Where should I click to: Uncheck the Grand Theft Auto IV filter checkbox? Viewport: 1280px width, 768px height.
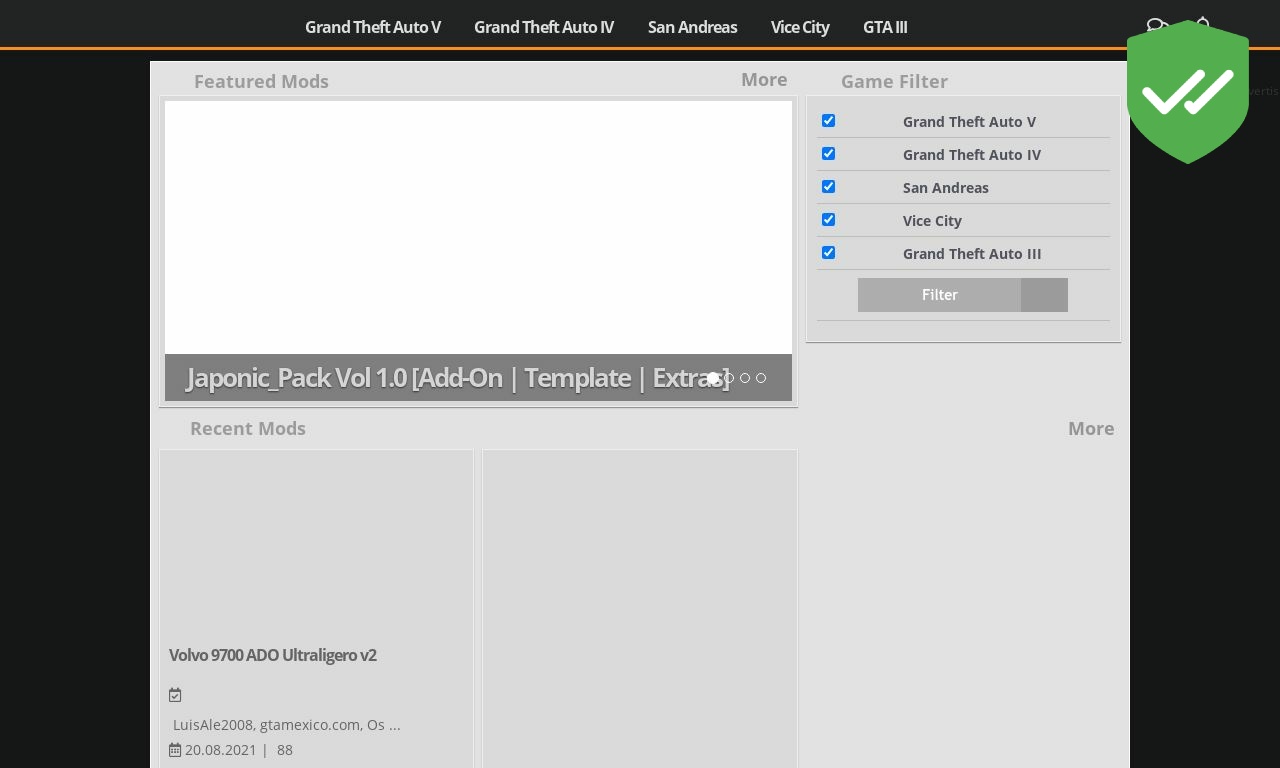point(828,154)
